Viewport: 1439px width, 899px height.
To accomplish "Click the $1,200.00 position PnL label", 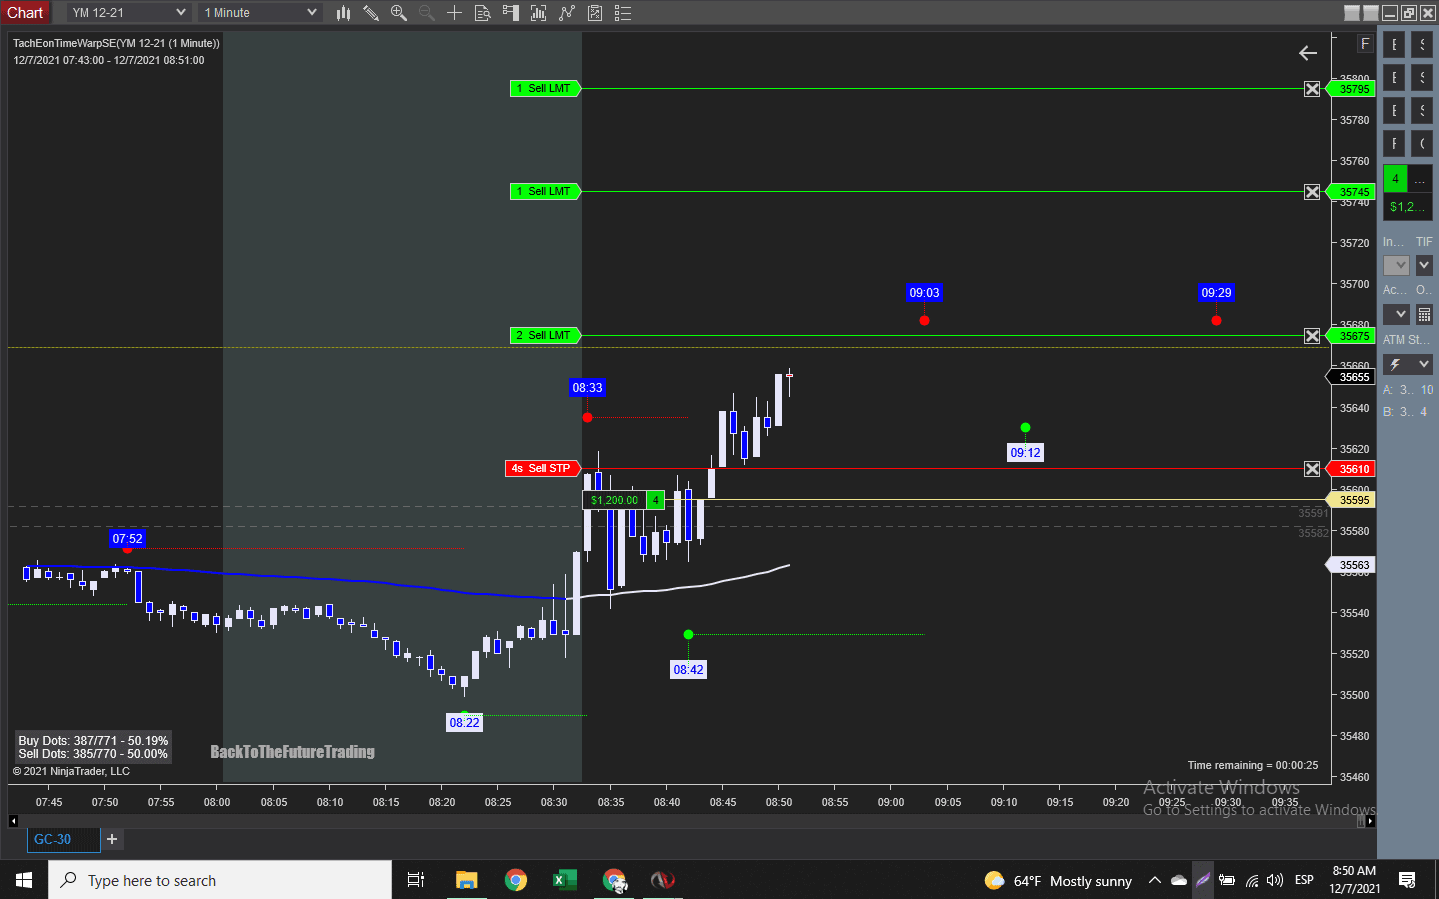I will [614, 500].
